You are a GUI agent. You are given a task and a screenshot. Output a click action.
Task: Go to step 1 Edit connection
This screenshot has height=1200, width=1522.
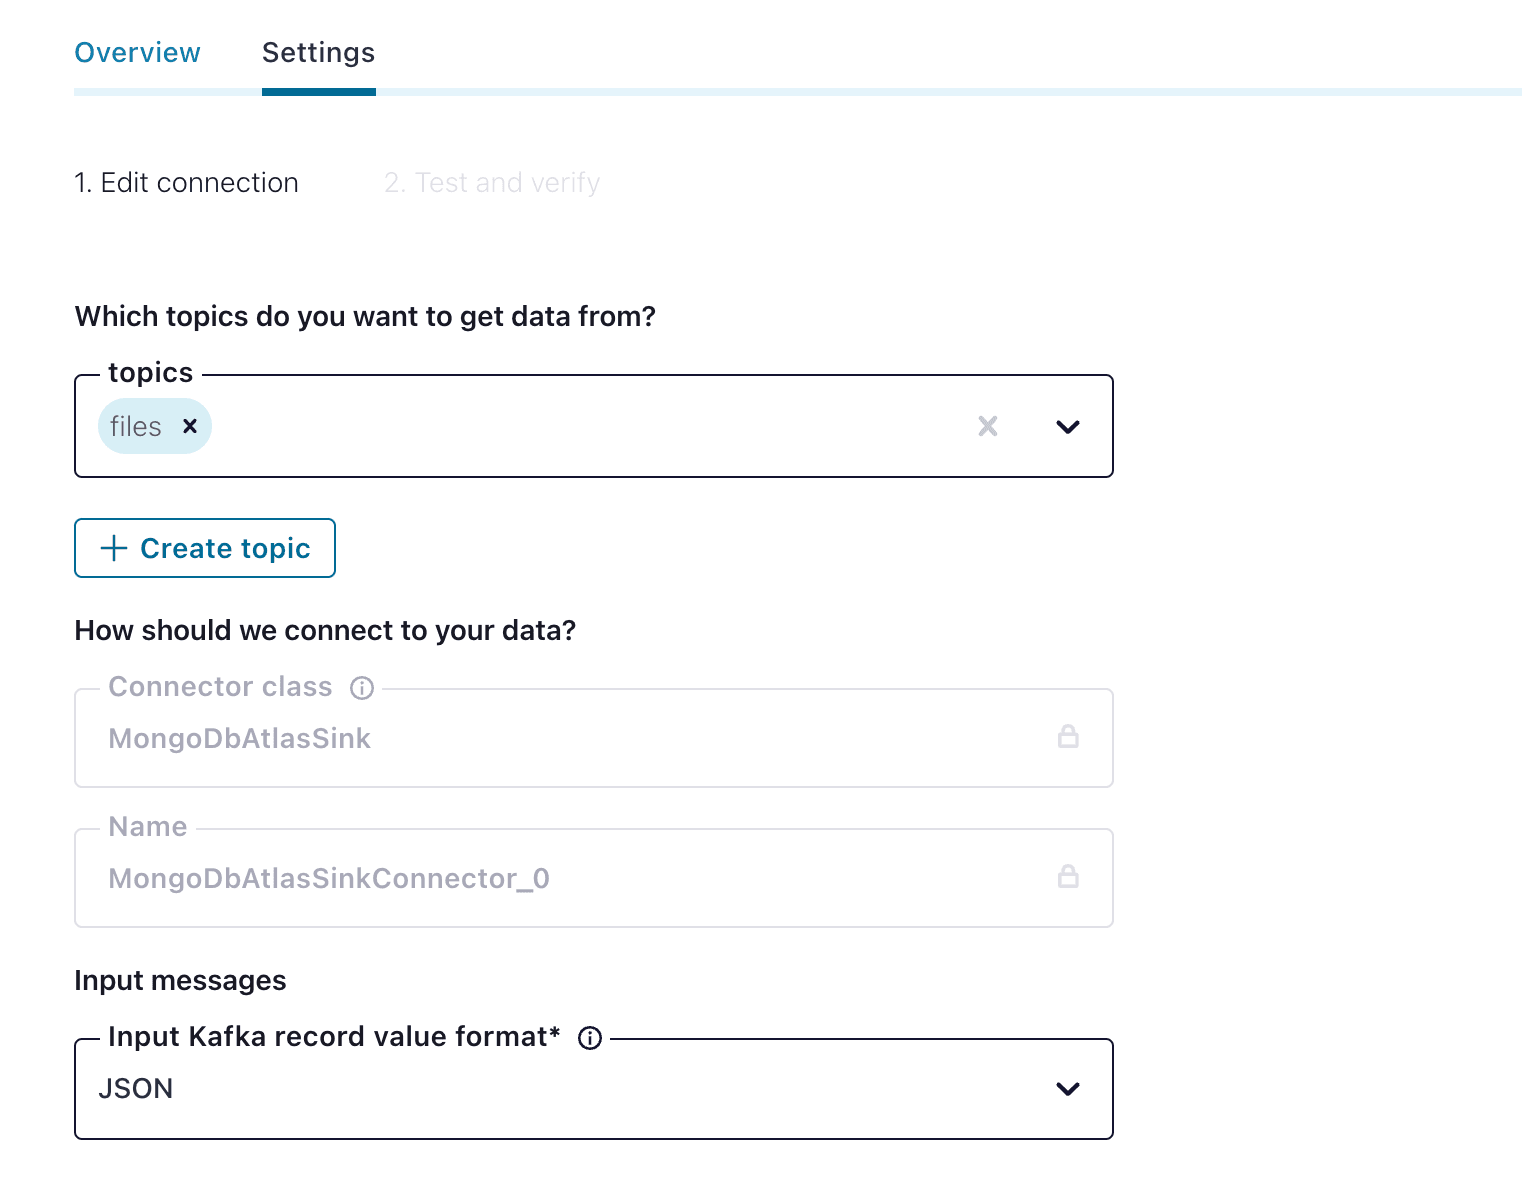186,183
